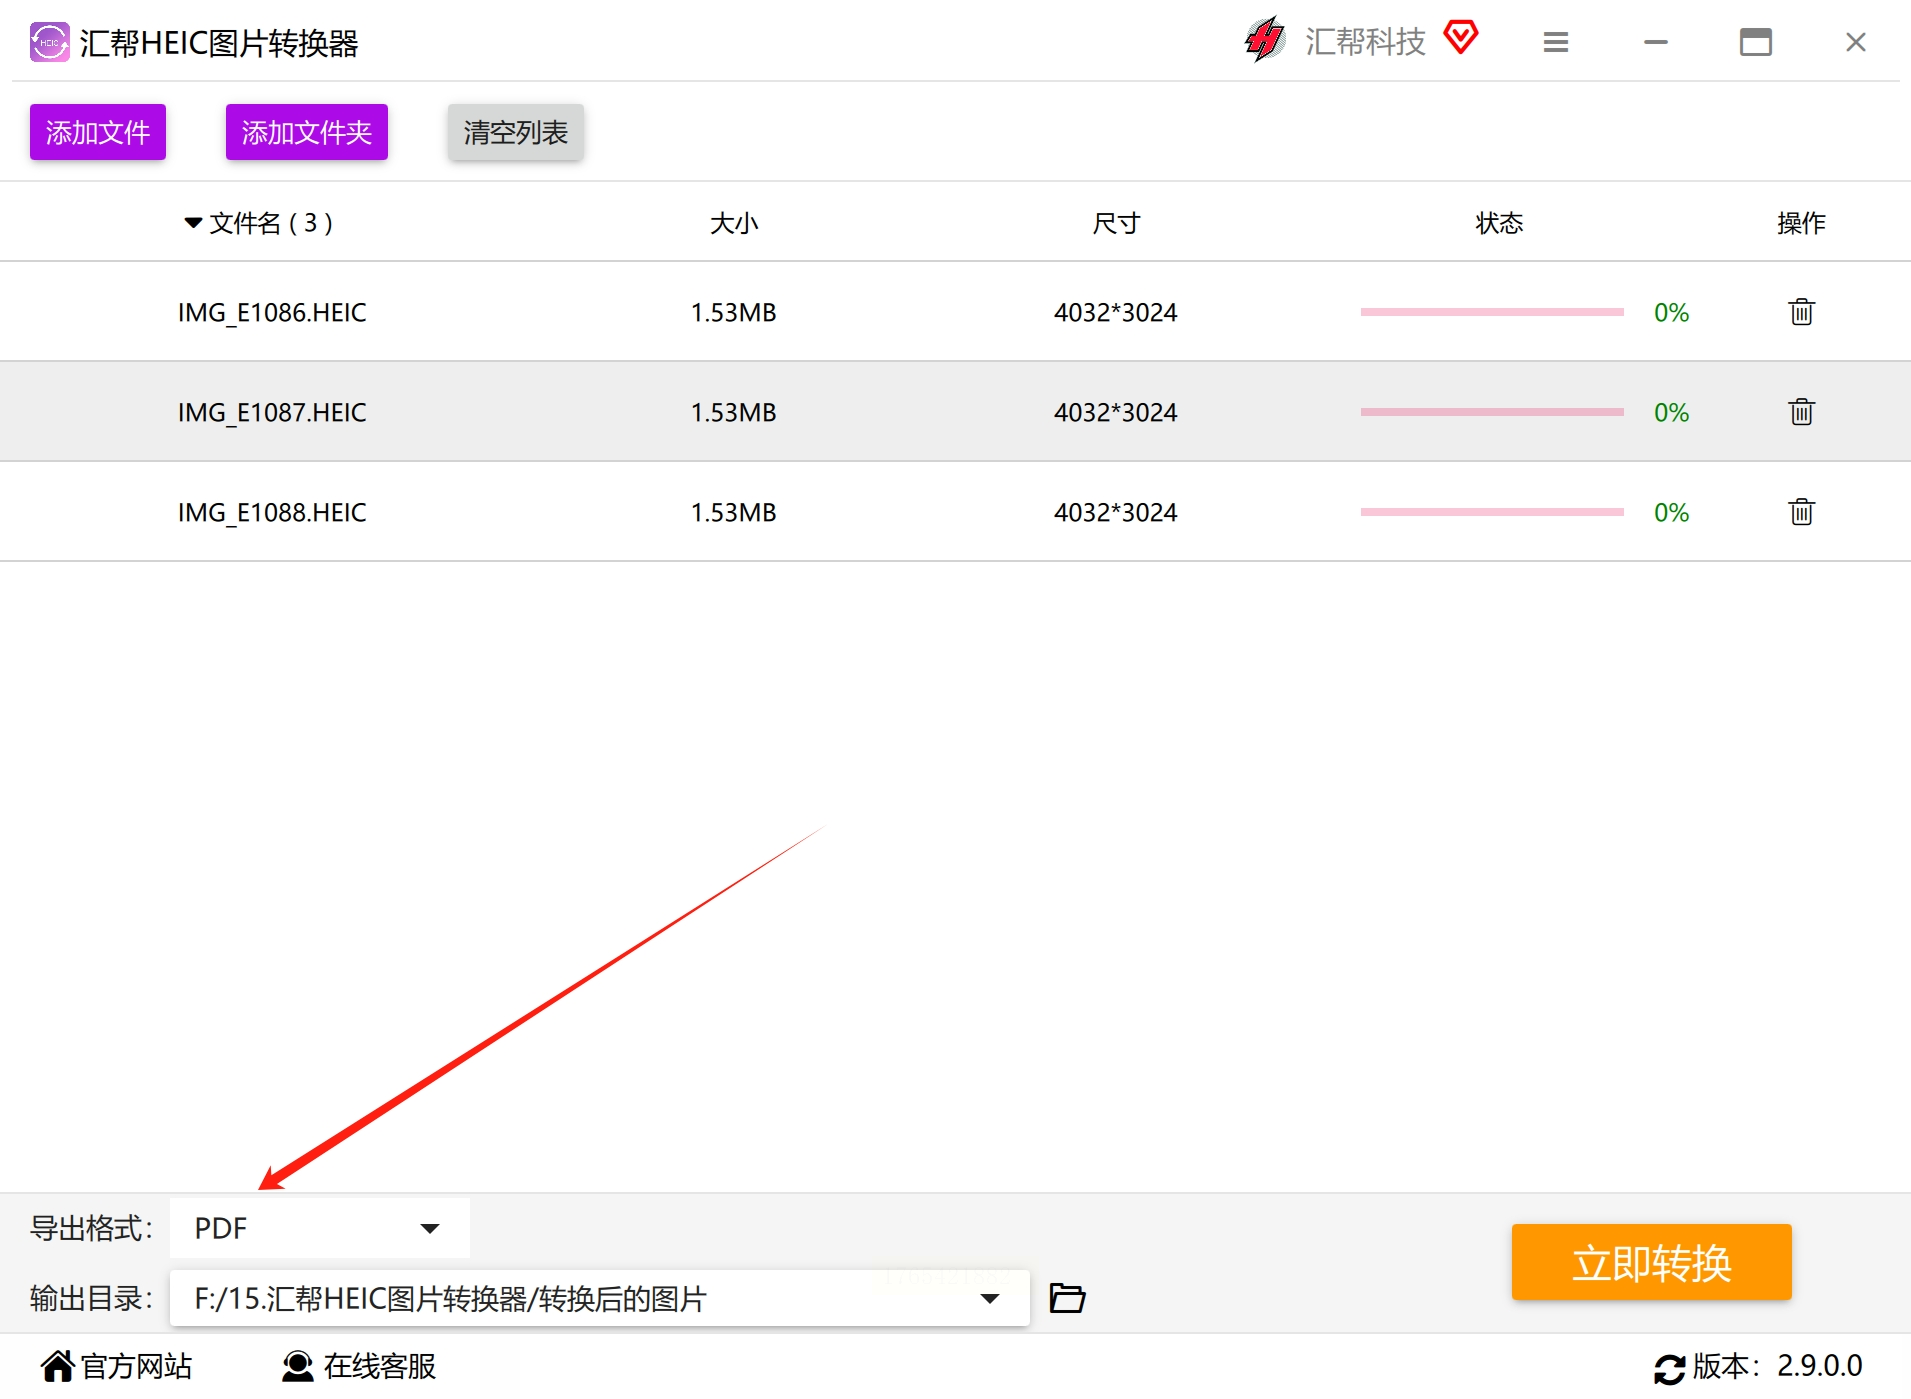1911x1399 pixels.
Task: Expand the 输出目录 path dropdown arrow
Action: coord(990,1299)
